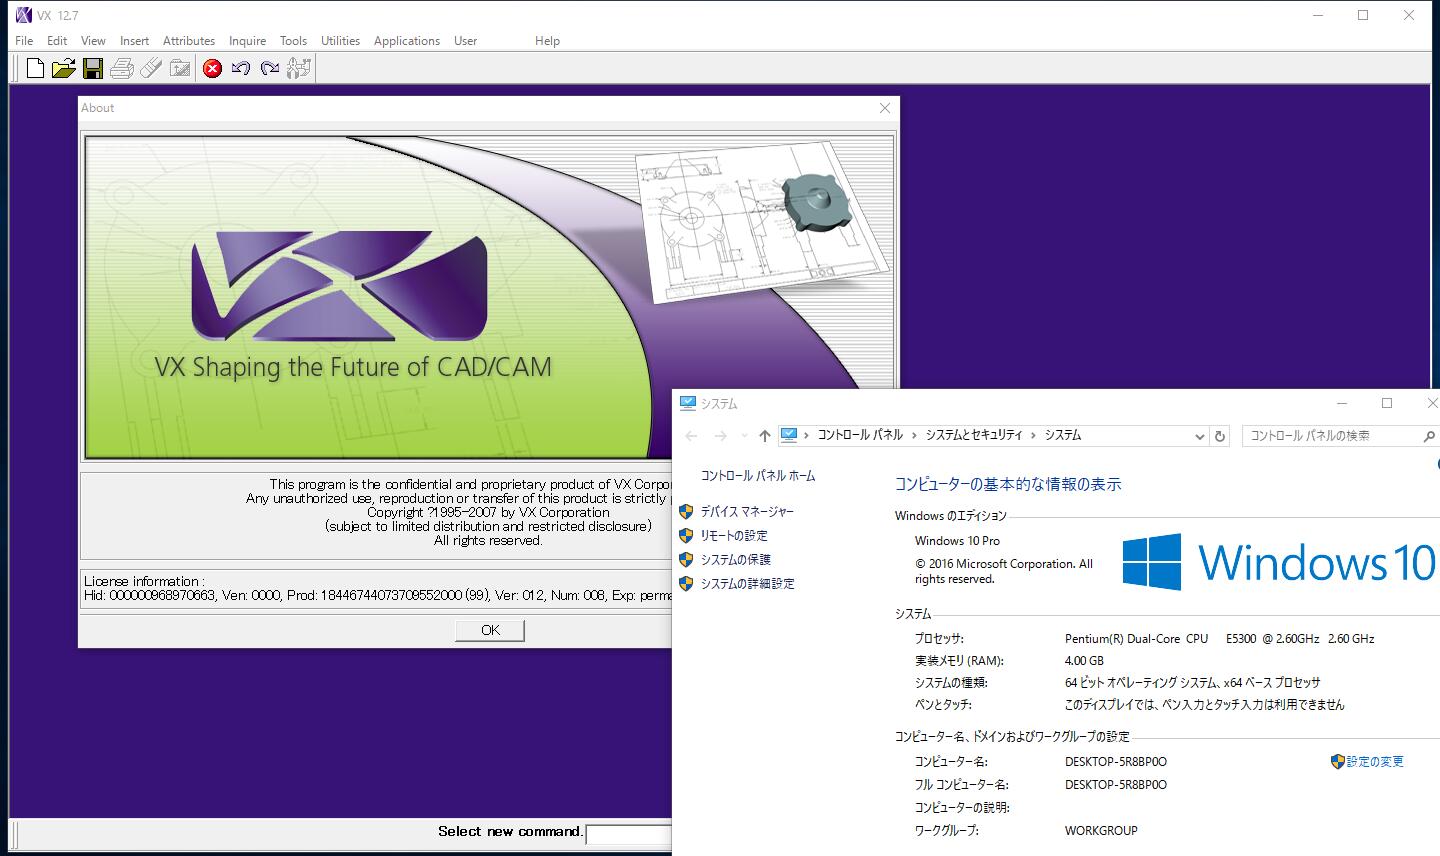The image size is (1440, 856).
Task: Click the Save floppy disk icon
Action: pyautogui.click(x=92, y=68)
